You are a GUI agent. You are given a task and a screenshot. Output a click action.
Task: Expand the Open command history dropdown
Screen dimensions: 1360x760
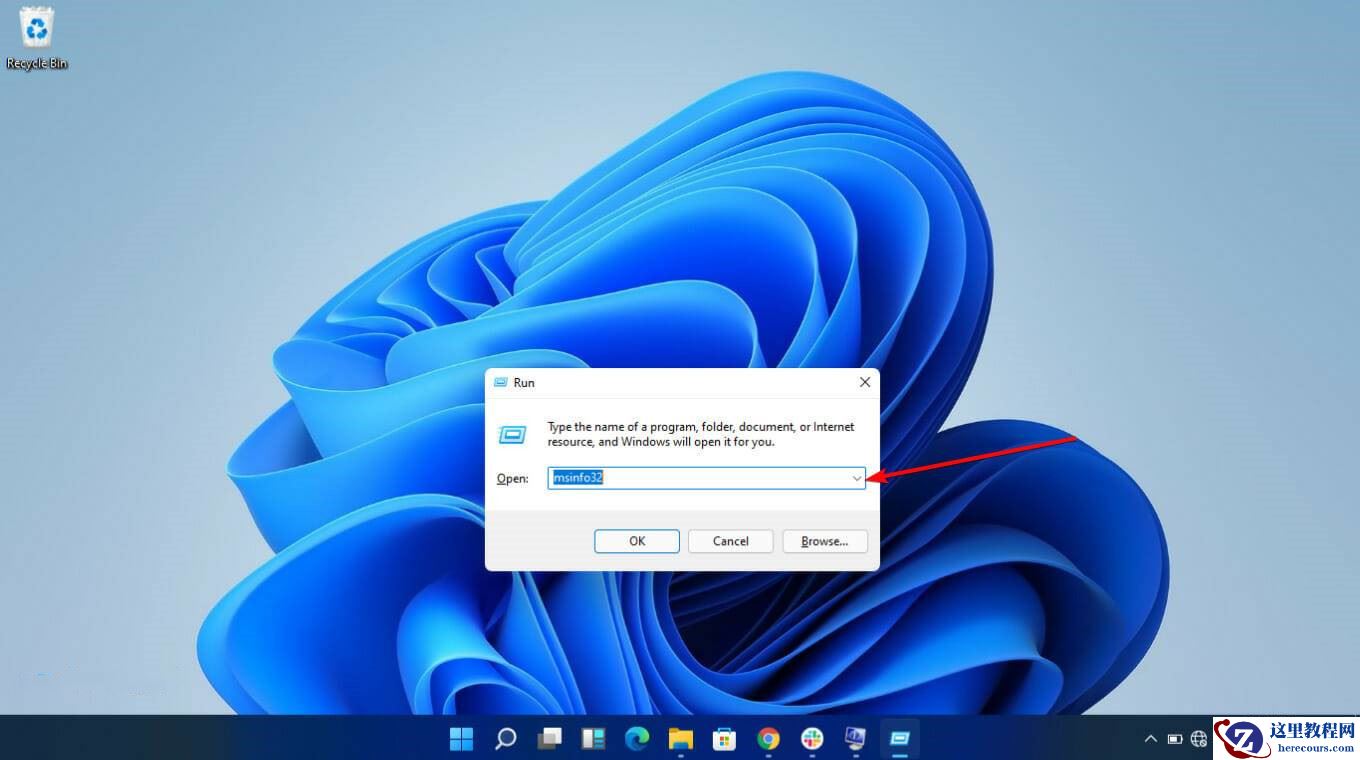[x=856, y=478]
